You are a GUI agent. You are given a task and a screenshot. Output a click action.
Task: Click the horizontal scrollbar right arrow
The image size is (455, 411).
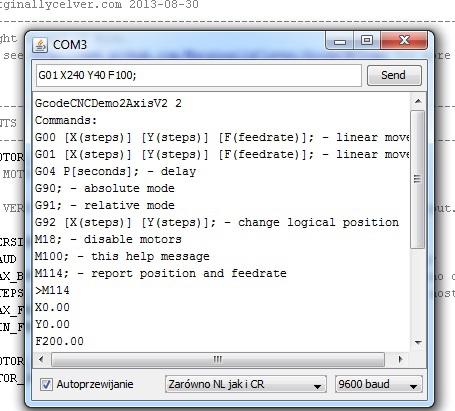coord(400,359)
